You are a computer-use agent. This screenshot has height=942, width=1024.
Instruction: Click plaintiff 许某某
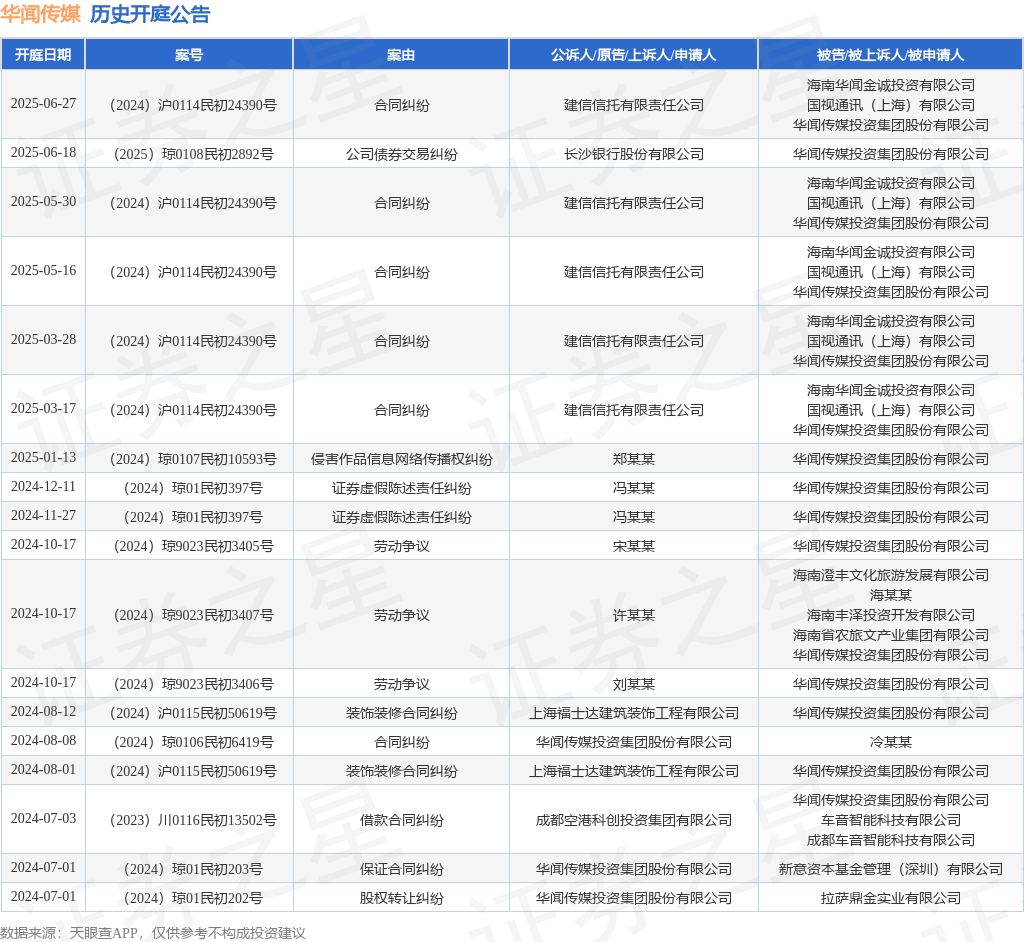pyautogui.click(x=633, y=615)
